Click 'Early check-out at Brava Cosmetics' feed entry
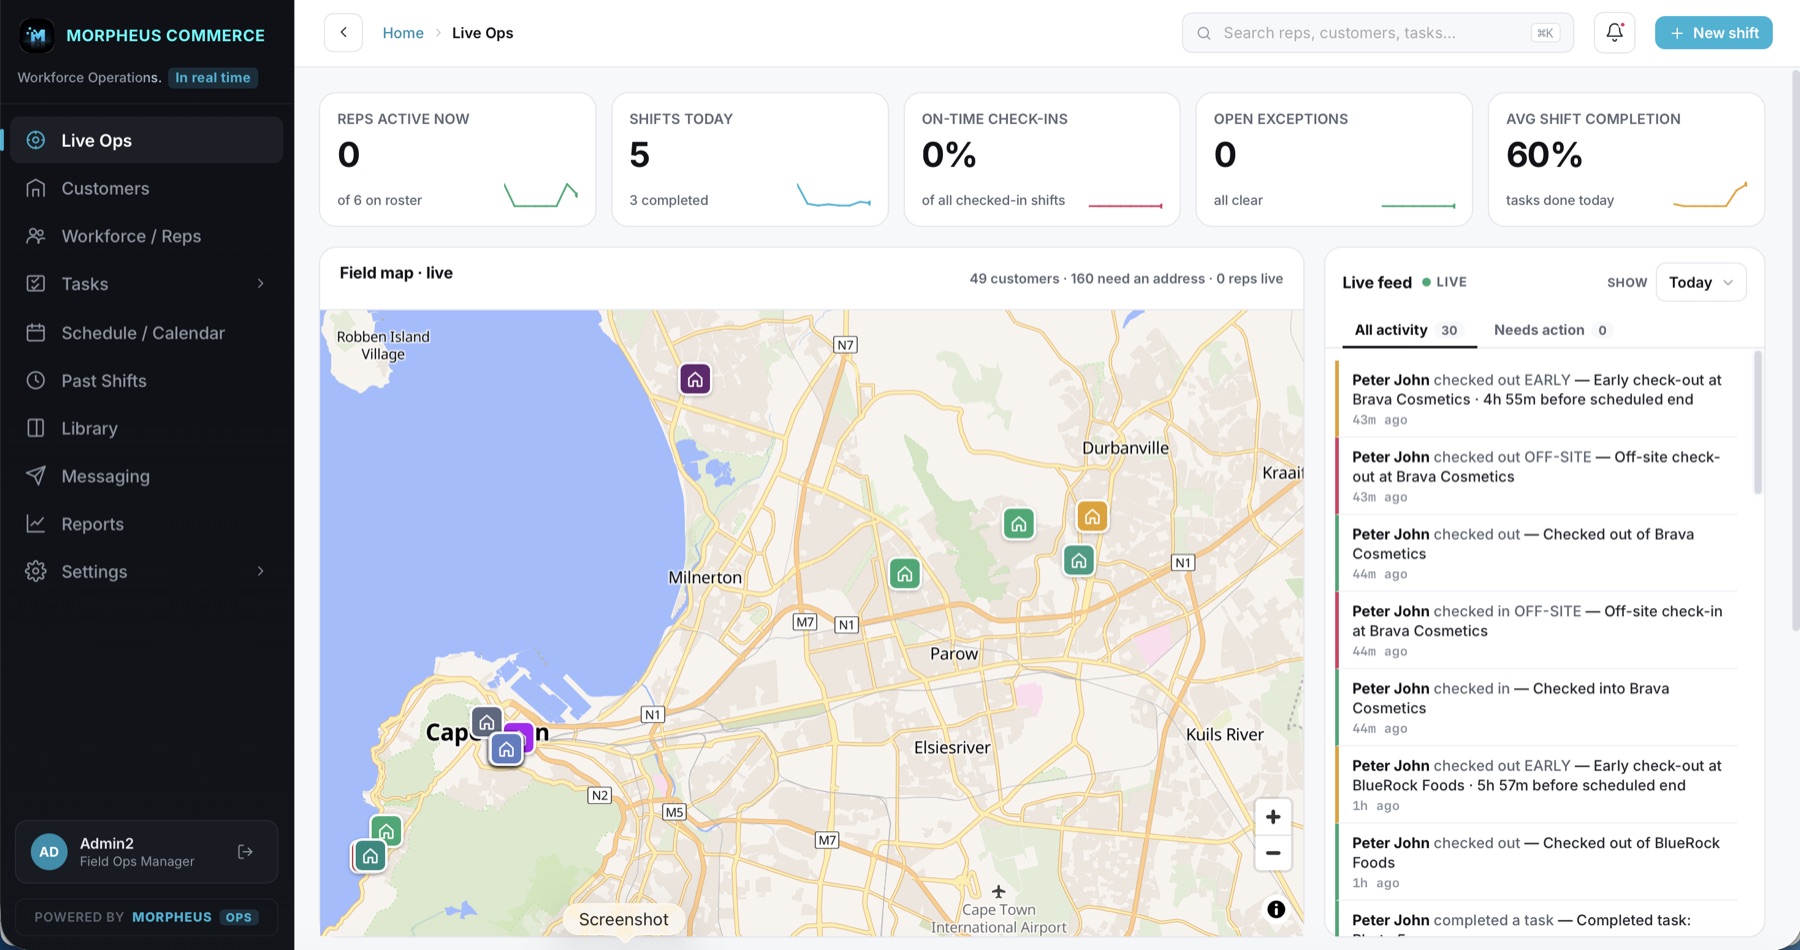Screen dimensions: 1800x950 coord(1537,399)
